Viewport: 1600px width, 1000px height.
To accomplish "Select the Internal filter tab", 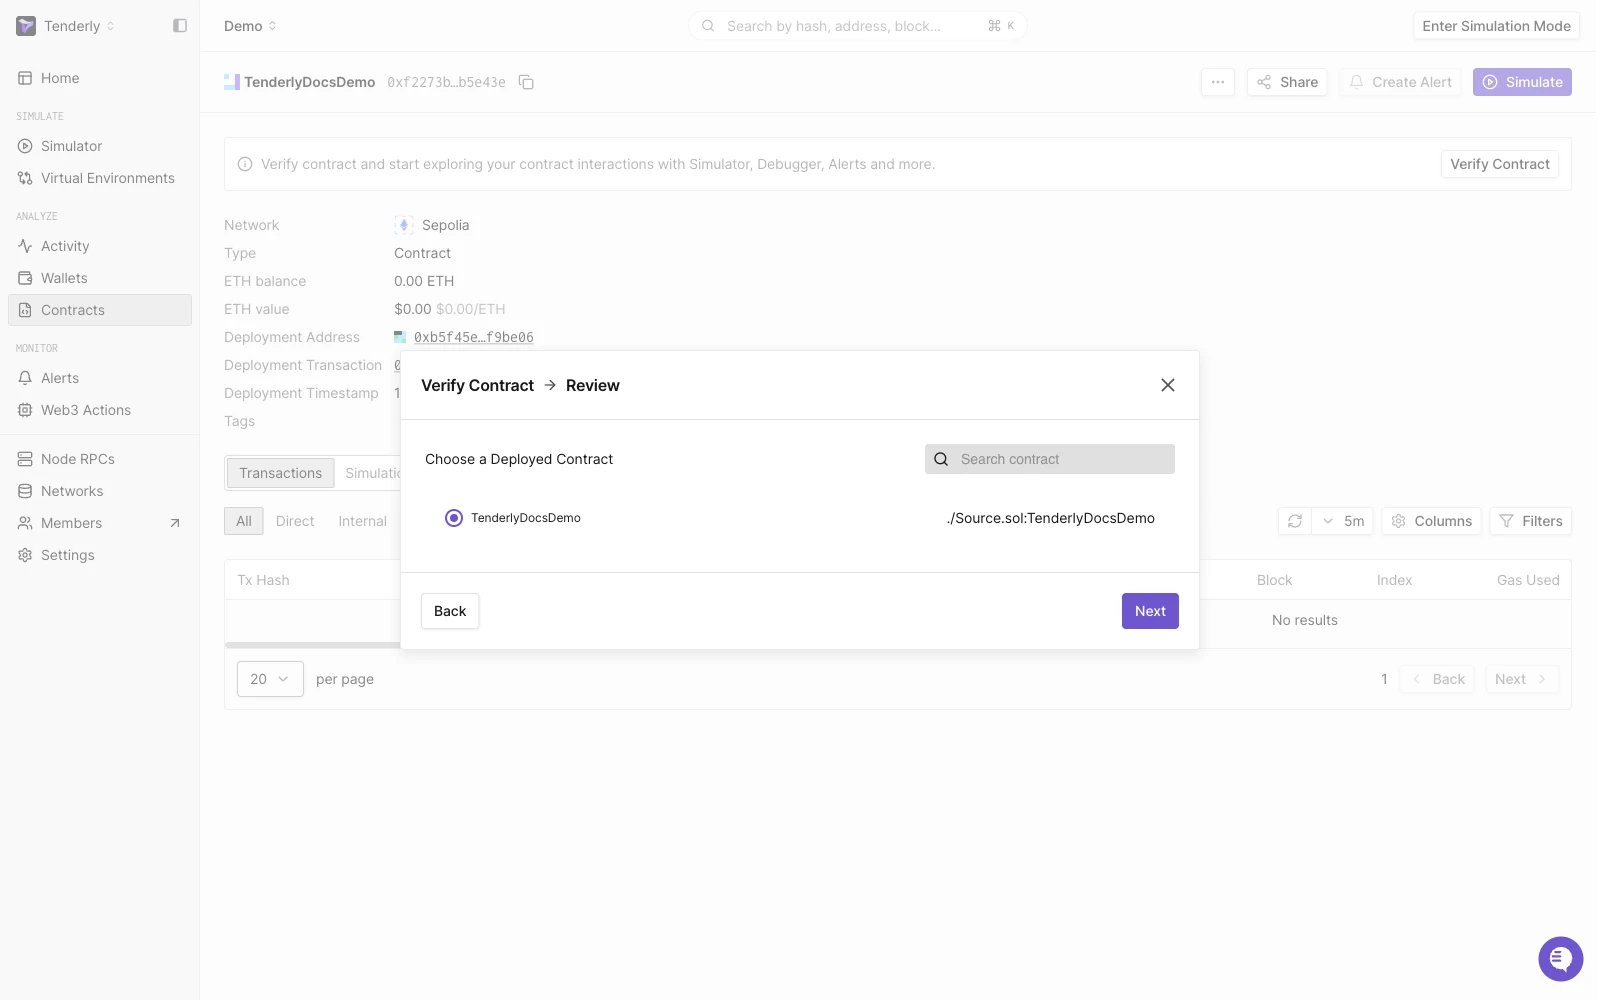I will click(362, 521).
